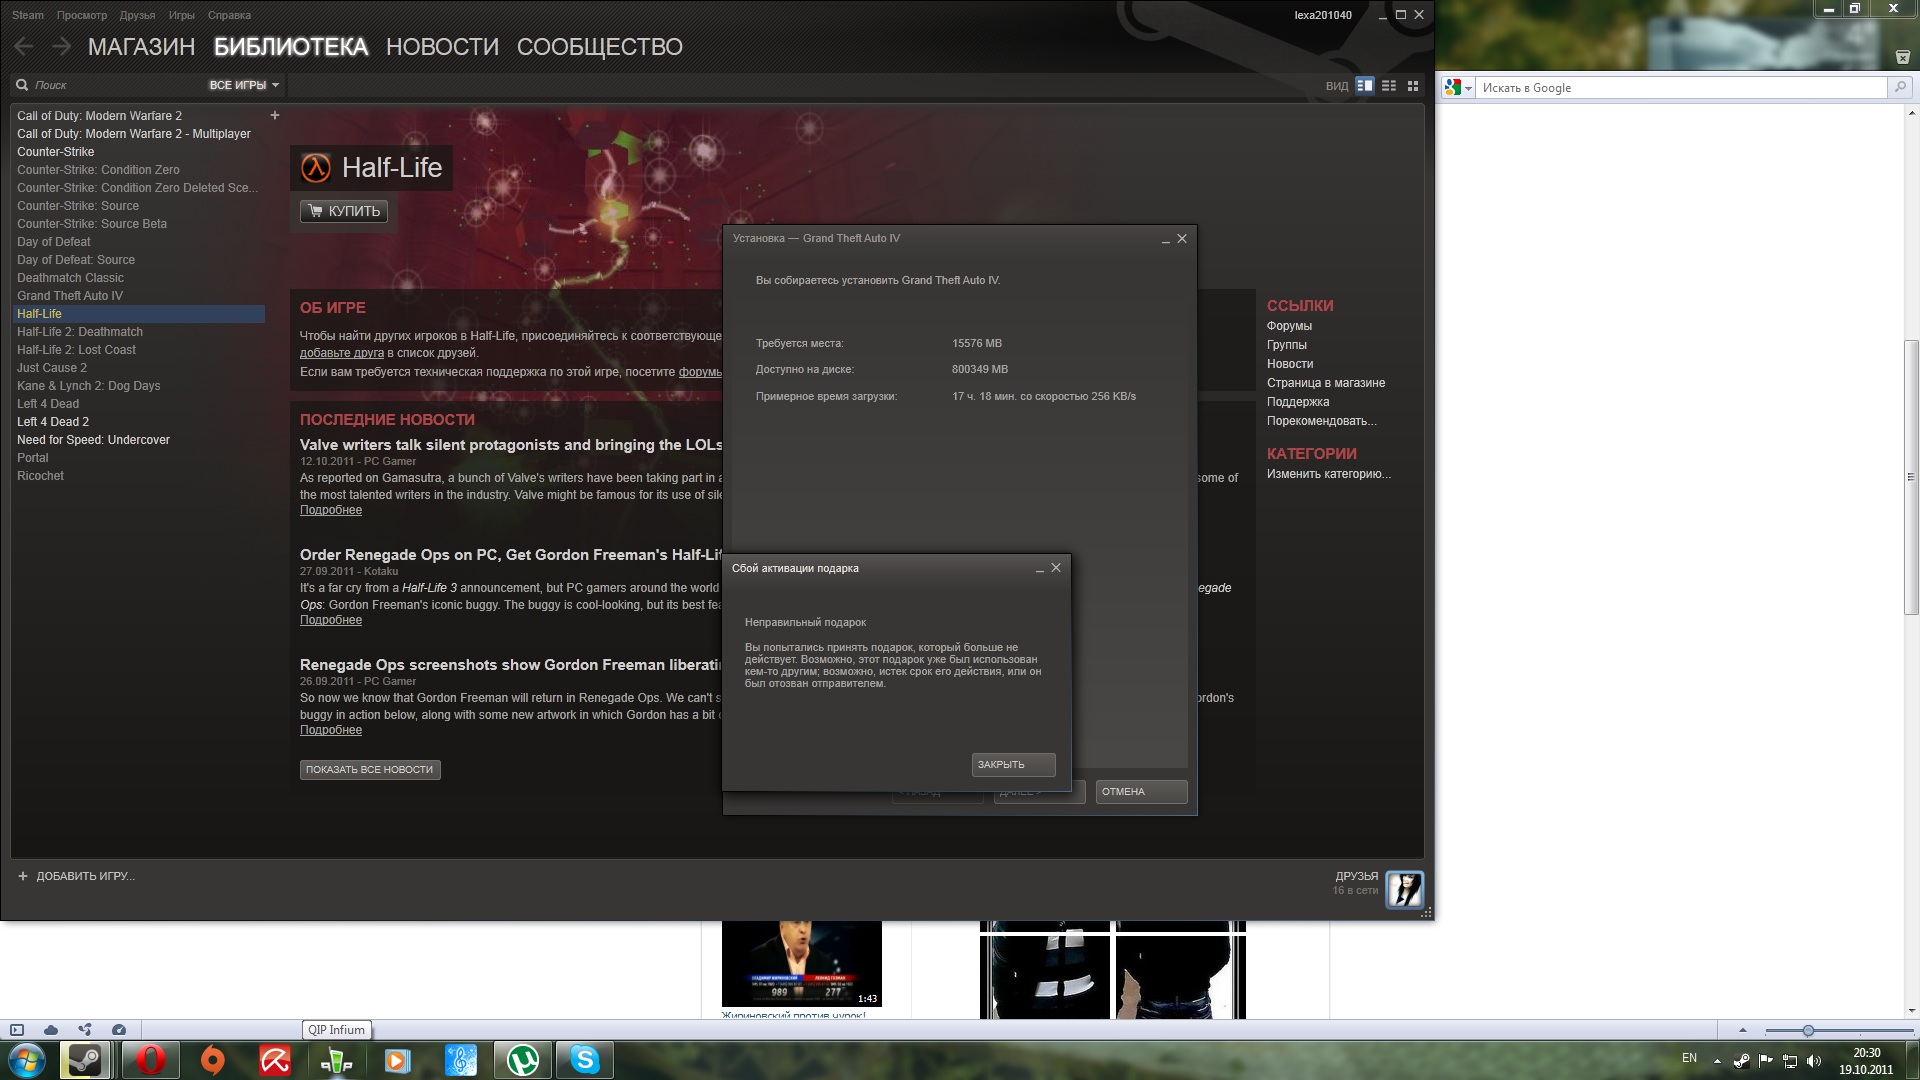Open Google search engine dropdown arrow
Image resolution: width=1920 pixels, height=1080 pixels.
click(x=1468, y=88)
